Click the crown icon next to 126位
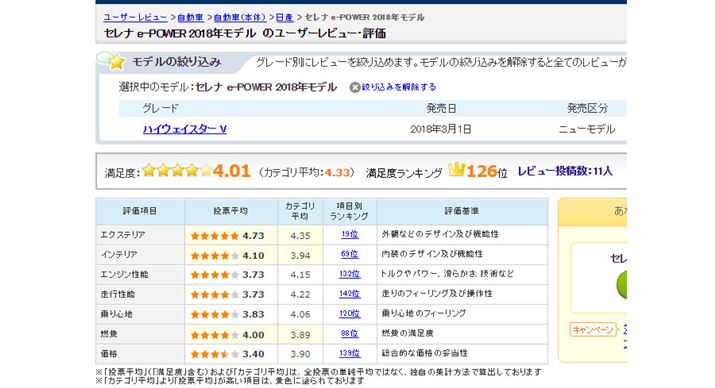 point(456,170)
